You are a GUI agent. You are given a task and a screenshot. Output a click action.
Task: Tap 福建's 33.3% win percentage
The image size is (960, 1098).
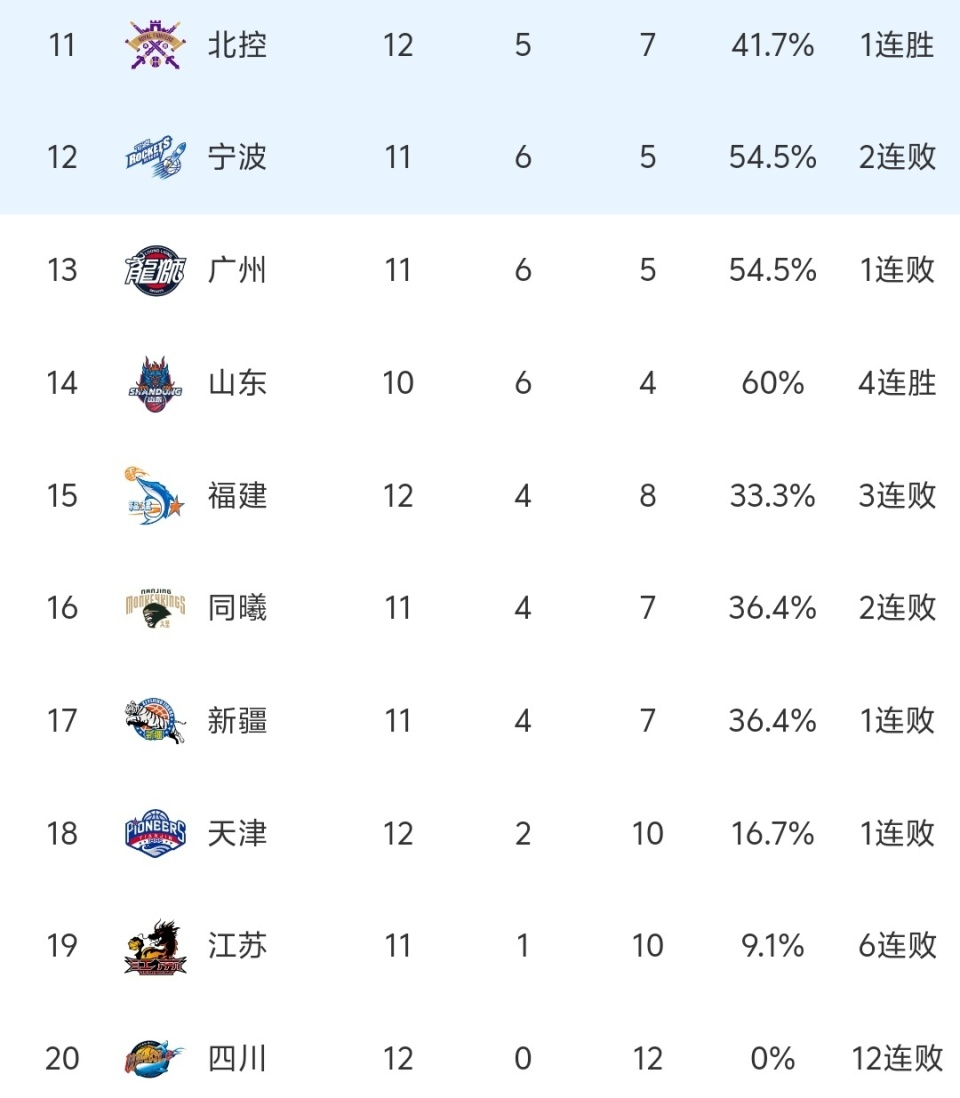point(773,496)
